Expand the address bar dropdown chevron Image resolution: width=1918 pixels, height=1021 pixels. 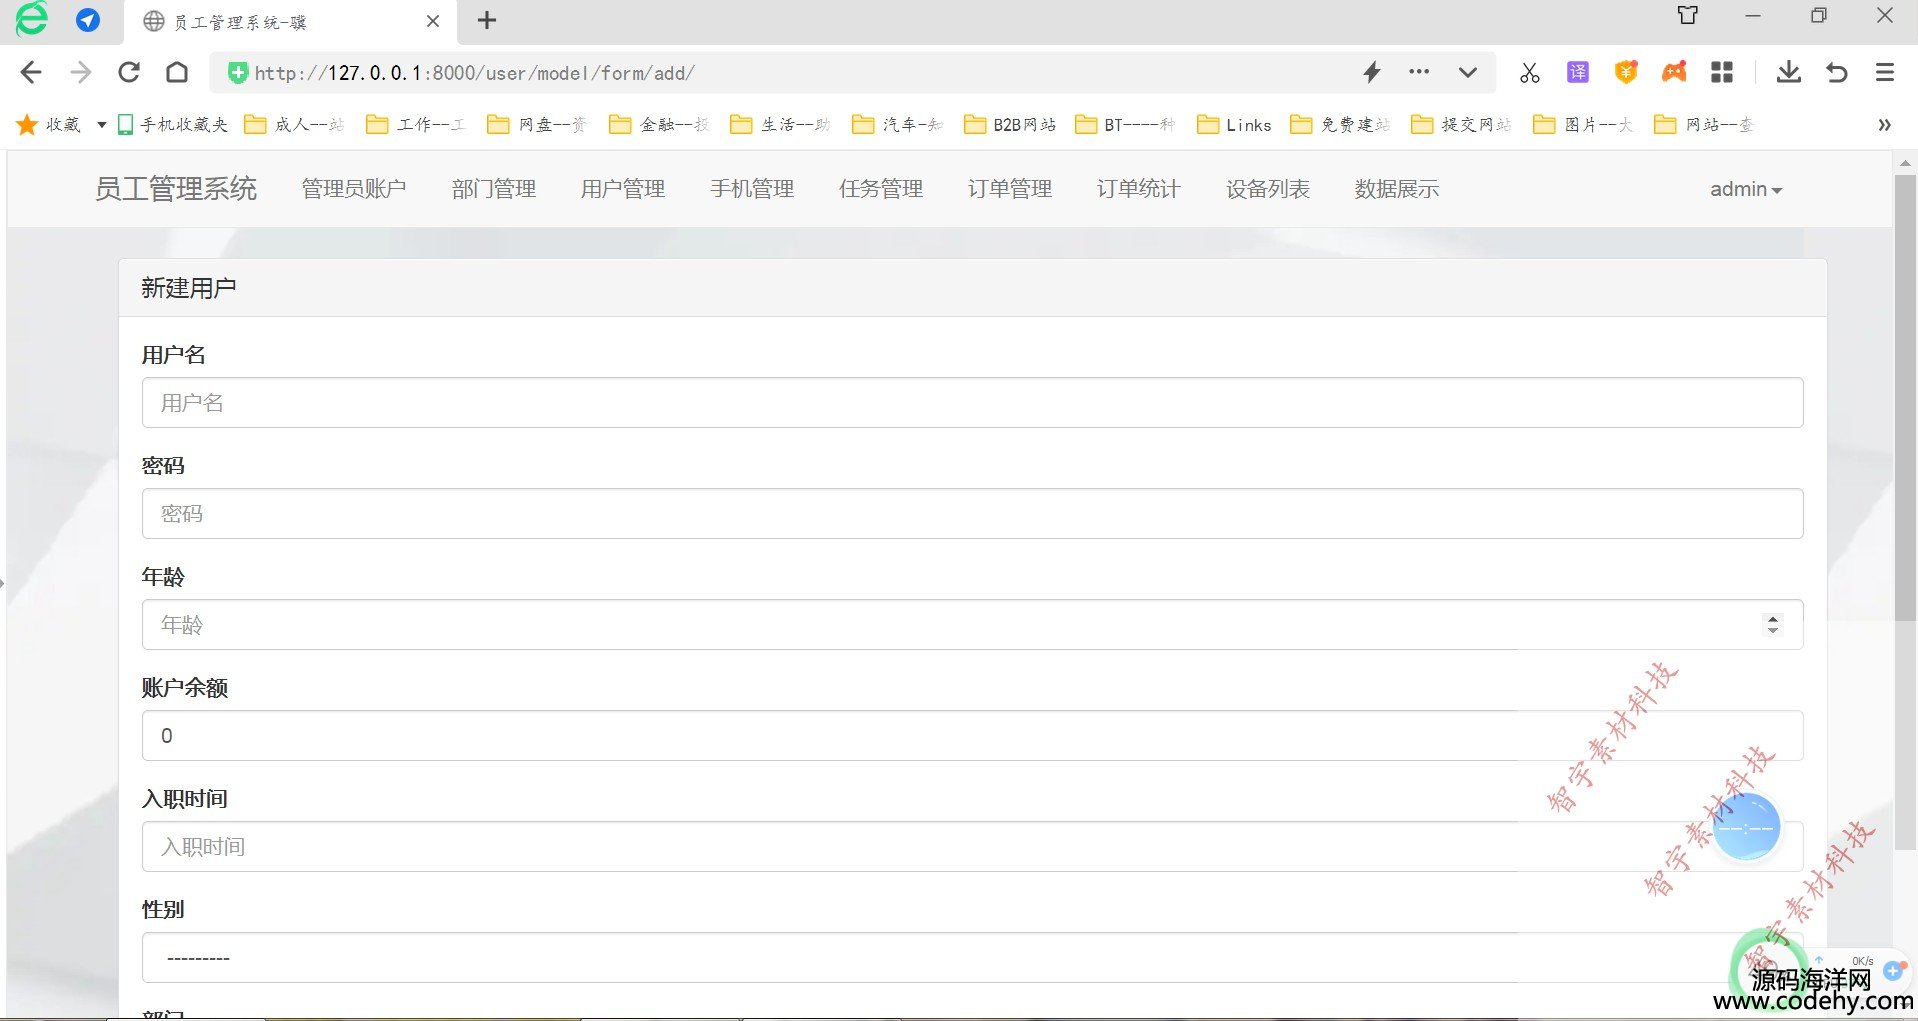1467,72
